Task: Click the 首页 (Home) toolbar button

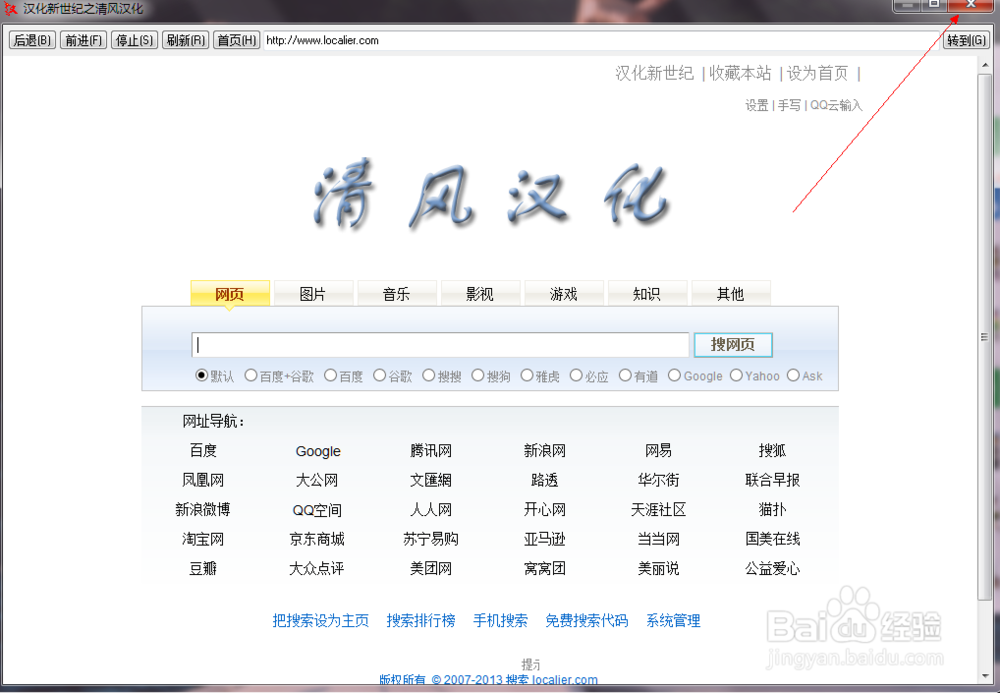Action: pos(235,40)
